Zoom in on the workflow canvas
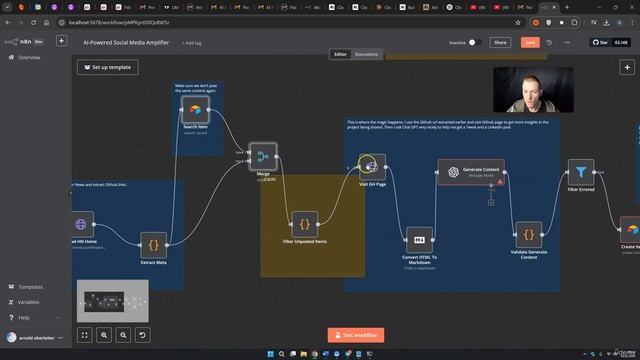Viewport: 640px width, 360px height. (104, 335)
